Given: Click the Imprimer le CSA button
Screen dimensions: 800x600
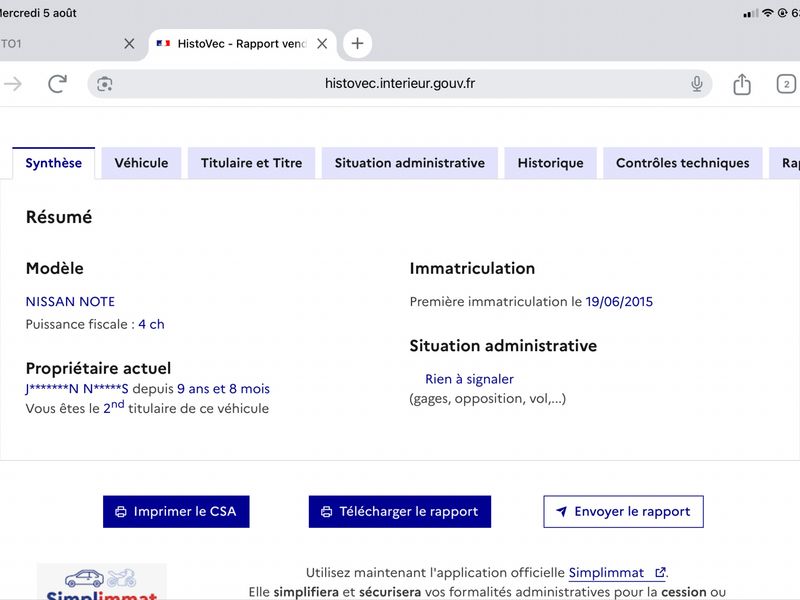Looking at the screenshot, I should (176, 511).
